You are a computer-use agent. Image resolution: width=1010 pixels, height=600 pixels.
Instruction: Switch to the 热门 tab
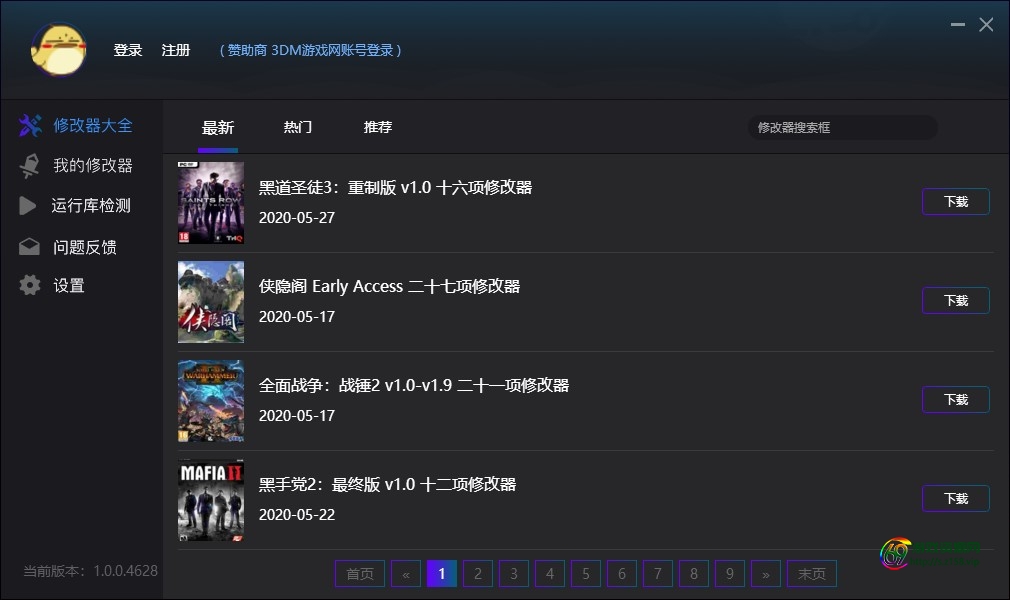297,127
